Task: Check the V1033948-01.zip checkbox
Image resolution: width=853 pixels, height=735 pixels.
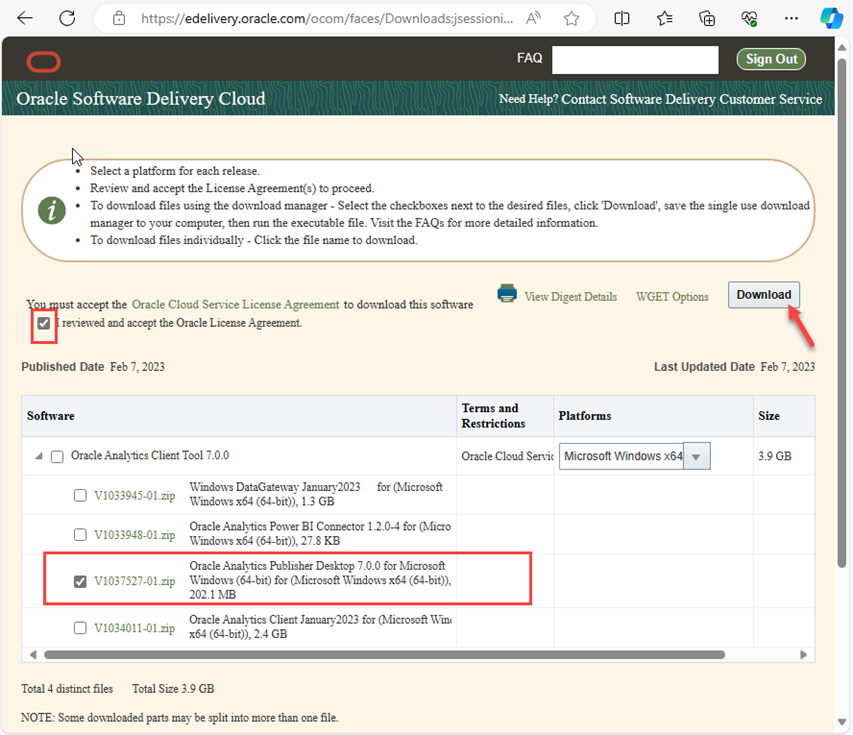Action: pos(80,534)
